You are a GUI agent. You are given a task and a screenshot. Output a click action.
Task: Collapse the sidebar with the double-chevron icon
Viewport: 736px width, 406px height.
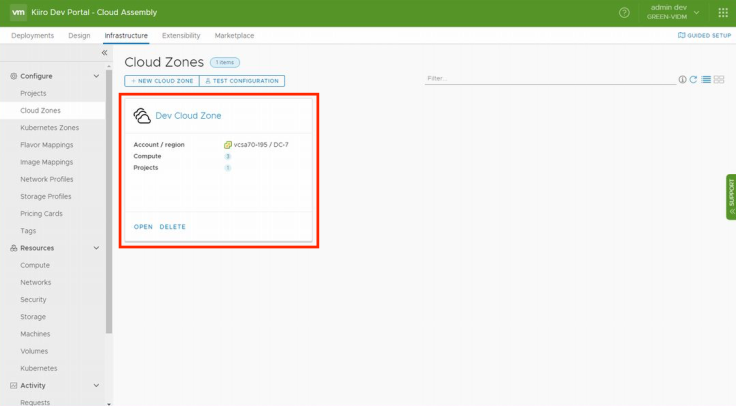[x=104, y=53]
